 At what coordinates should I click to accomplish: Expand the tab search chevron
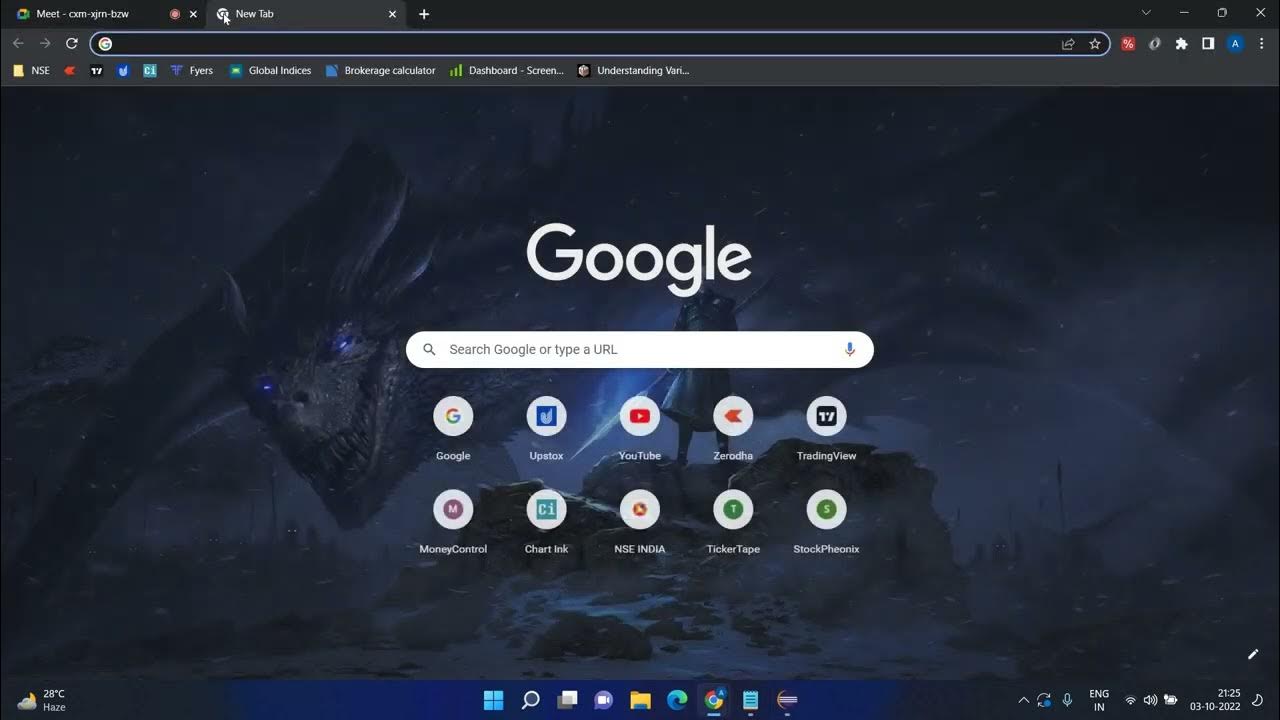1146,13
